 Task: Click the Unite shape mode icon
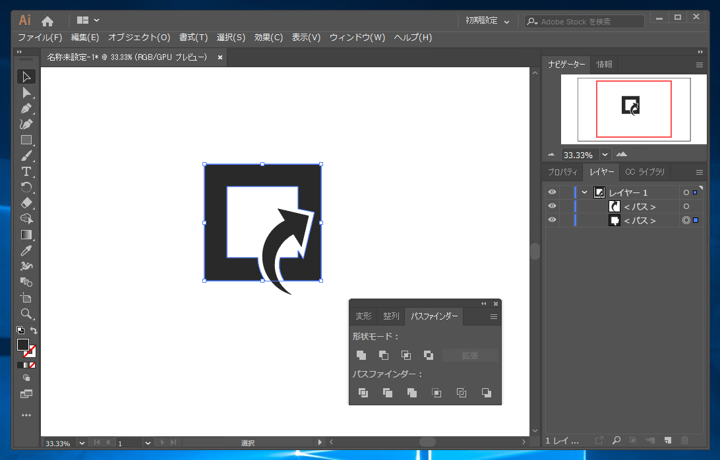[x=361, y=355]
